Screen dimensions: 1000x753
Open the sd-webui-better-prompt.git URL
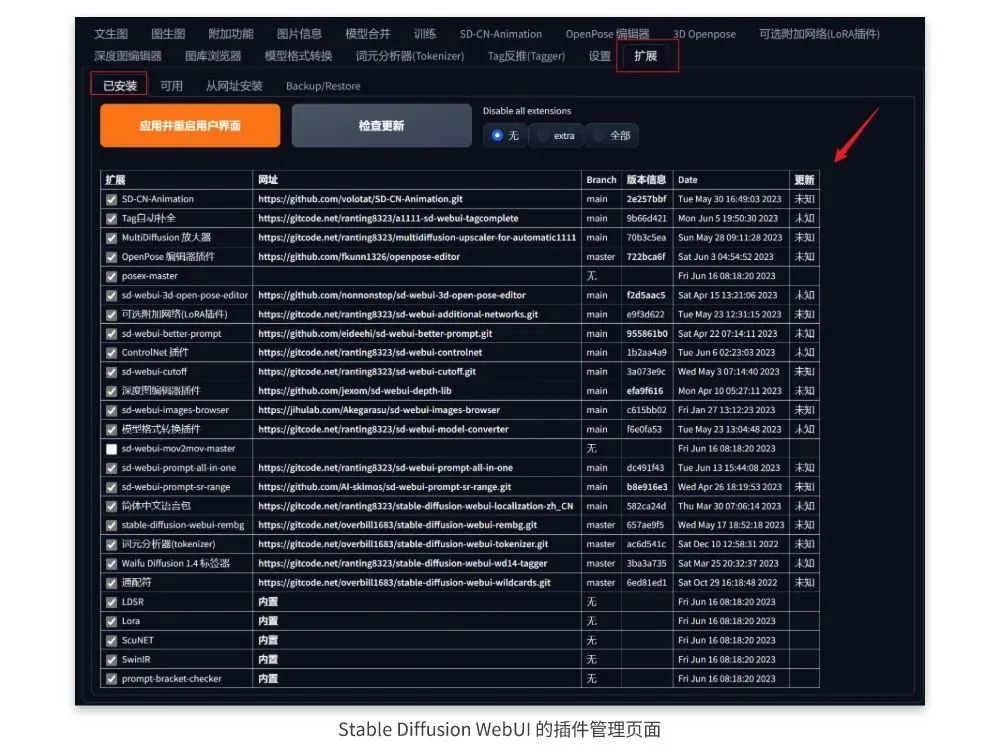coord(375,334)
